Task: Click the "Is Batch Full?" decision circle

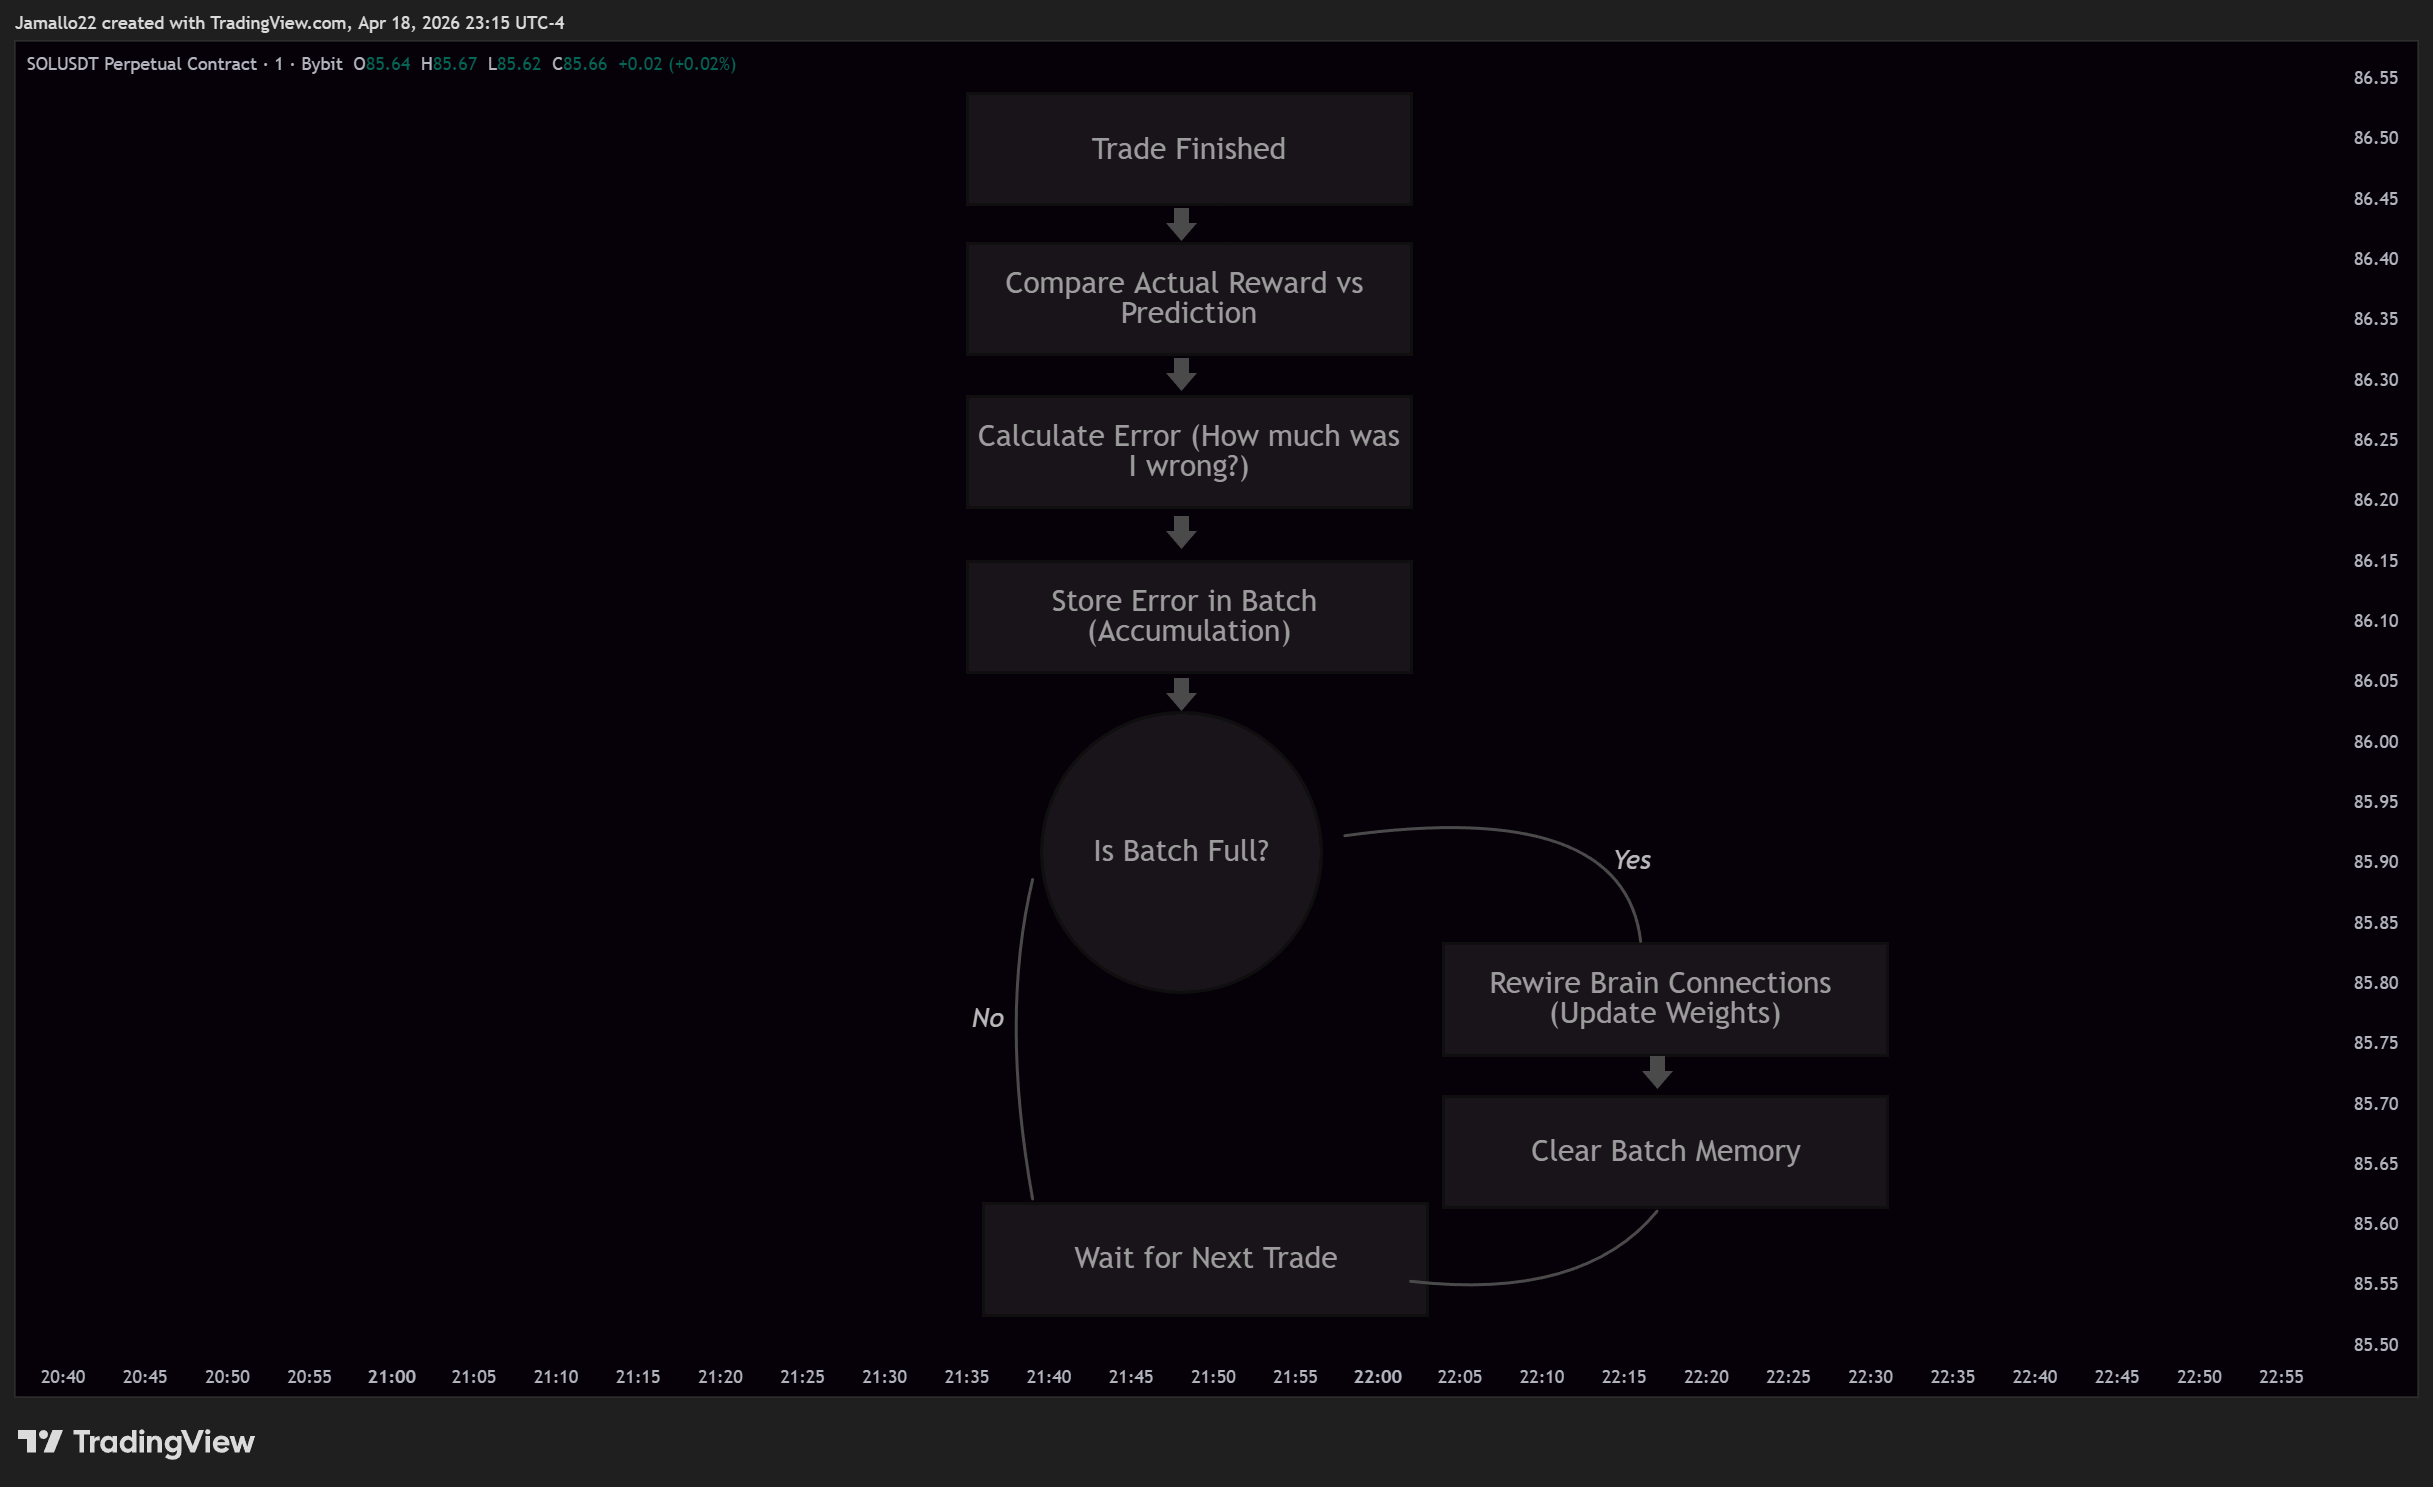Action: [1181, 852]
